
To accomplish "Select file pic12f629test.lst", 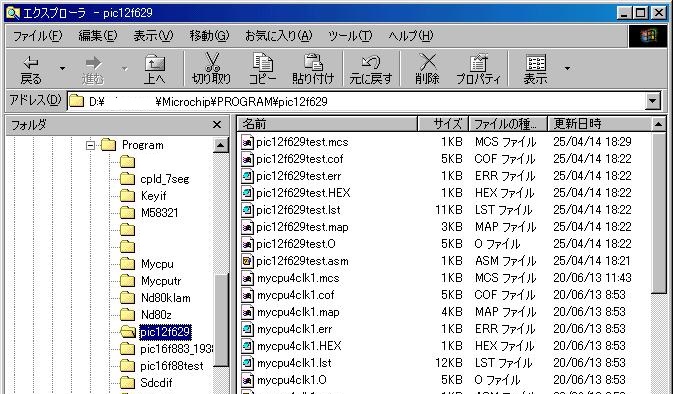I will (298, 210).
